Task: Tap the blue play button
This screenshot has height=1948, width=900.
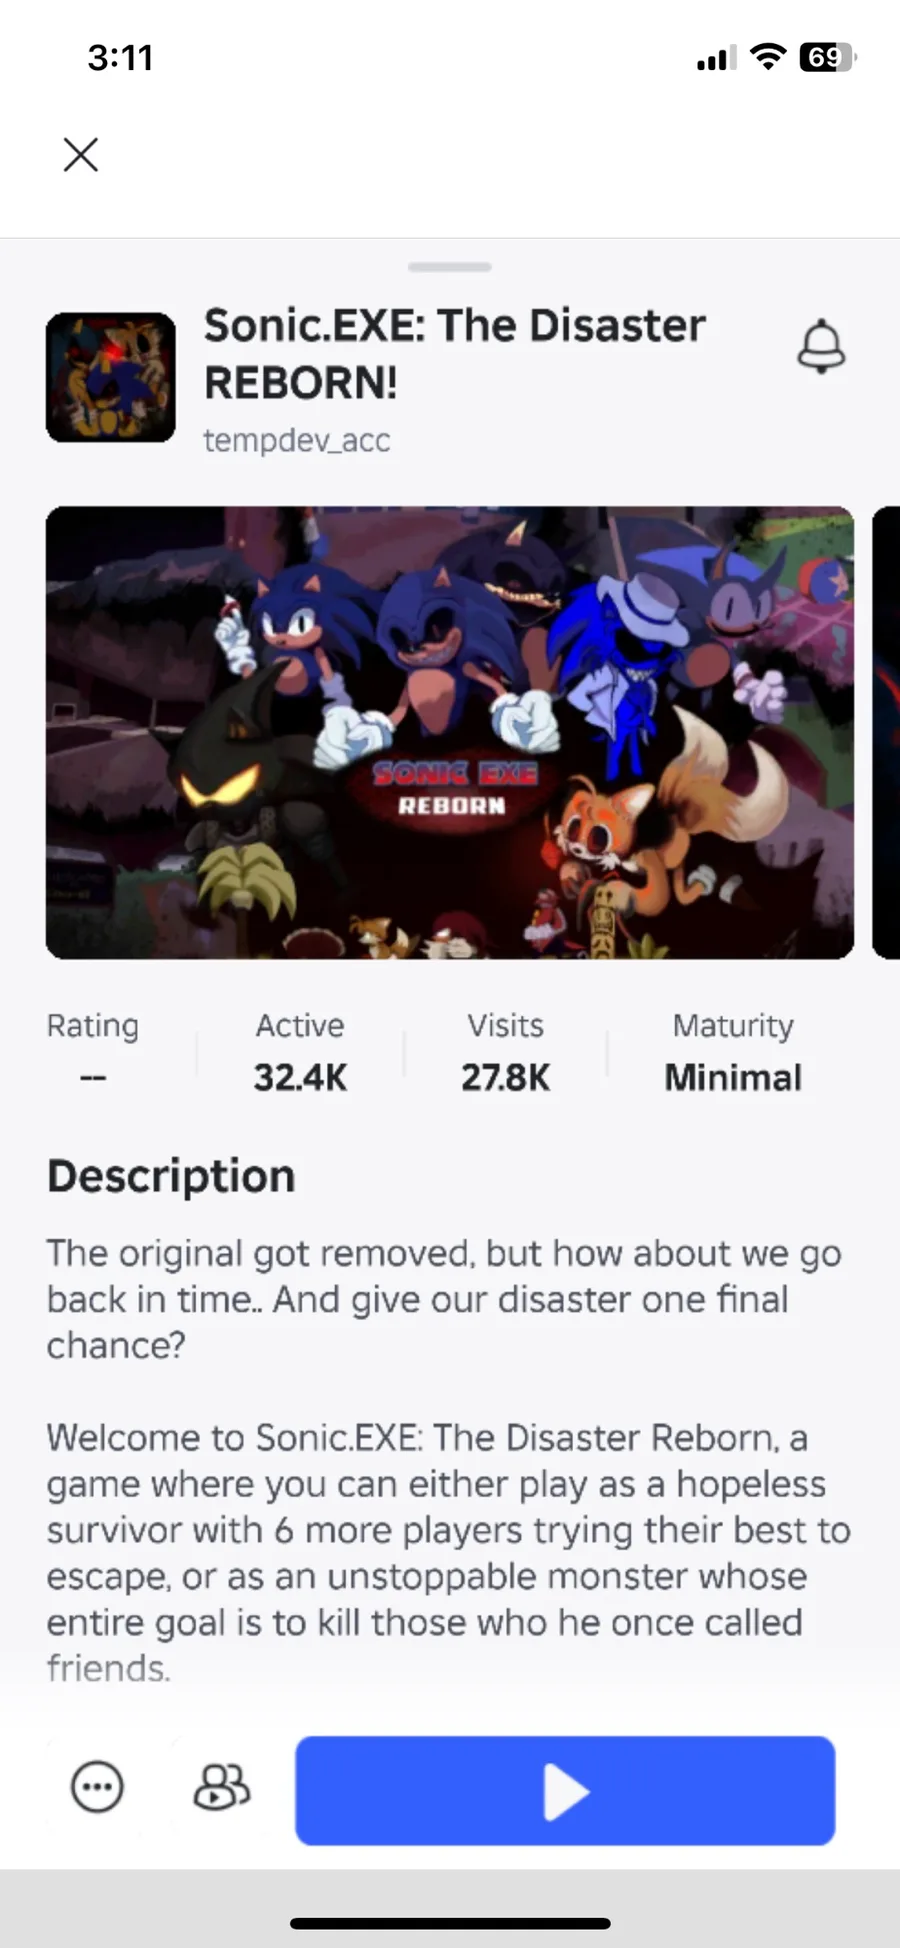Action: (565, 1790)
